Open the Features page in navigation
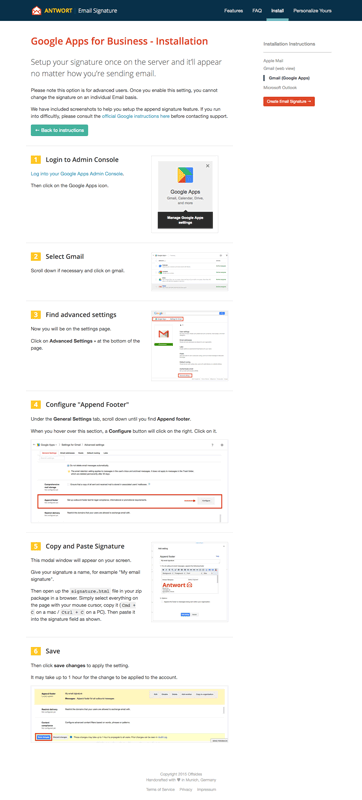 click(x=234, y=11)
